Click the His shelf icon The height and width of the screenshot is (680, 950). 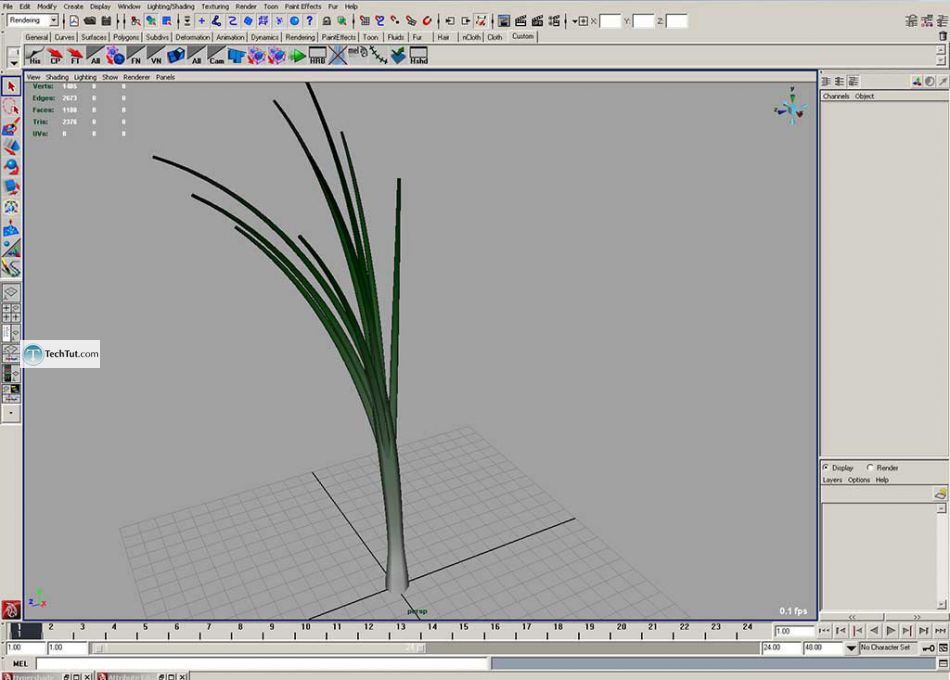tap(35, 56)
